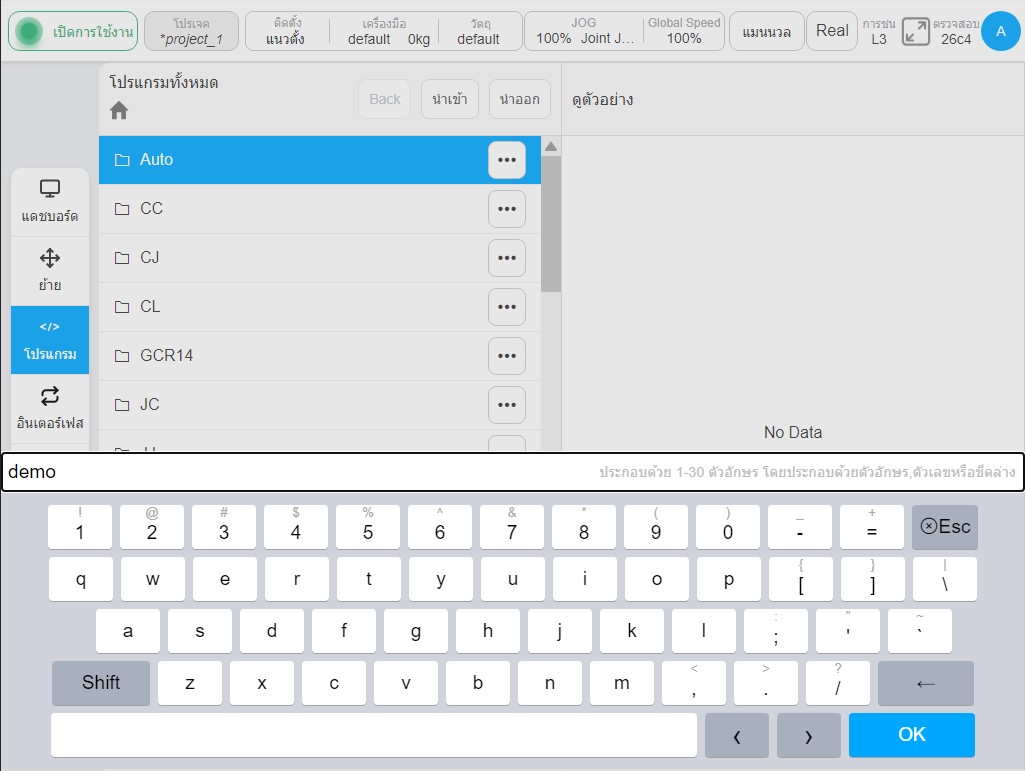Open the แดชบอร์ด dashboard sidebar tab
Image resolution: width=1025 pixels, height=771 pixels.
click(x=50, y=201)
